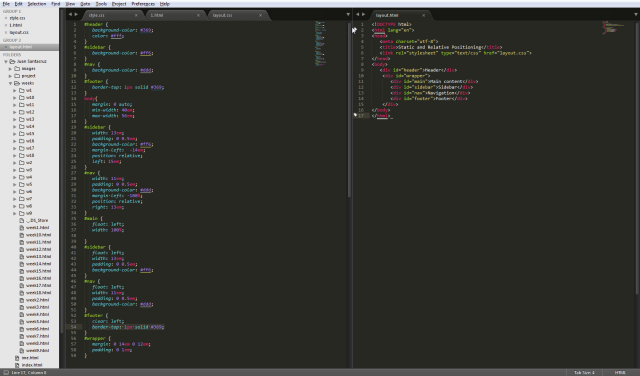Open the Tools menu

click(x=101, y=4)
